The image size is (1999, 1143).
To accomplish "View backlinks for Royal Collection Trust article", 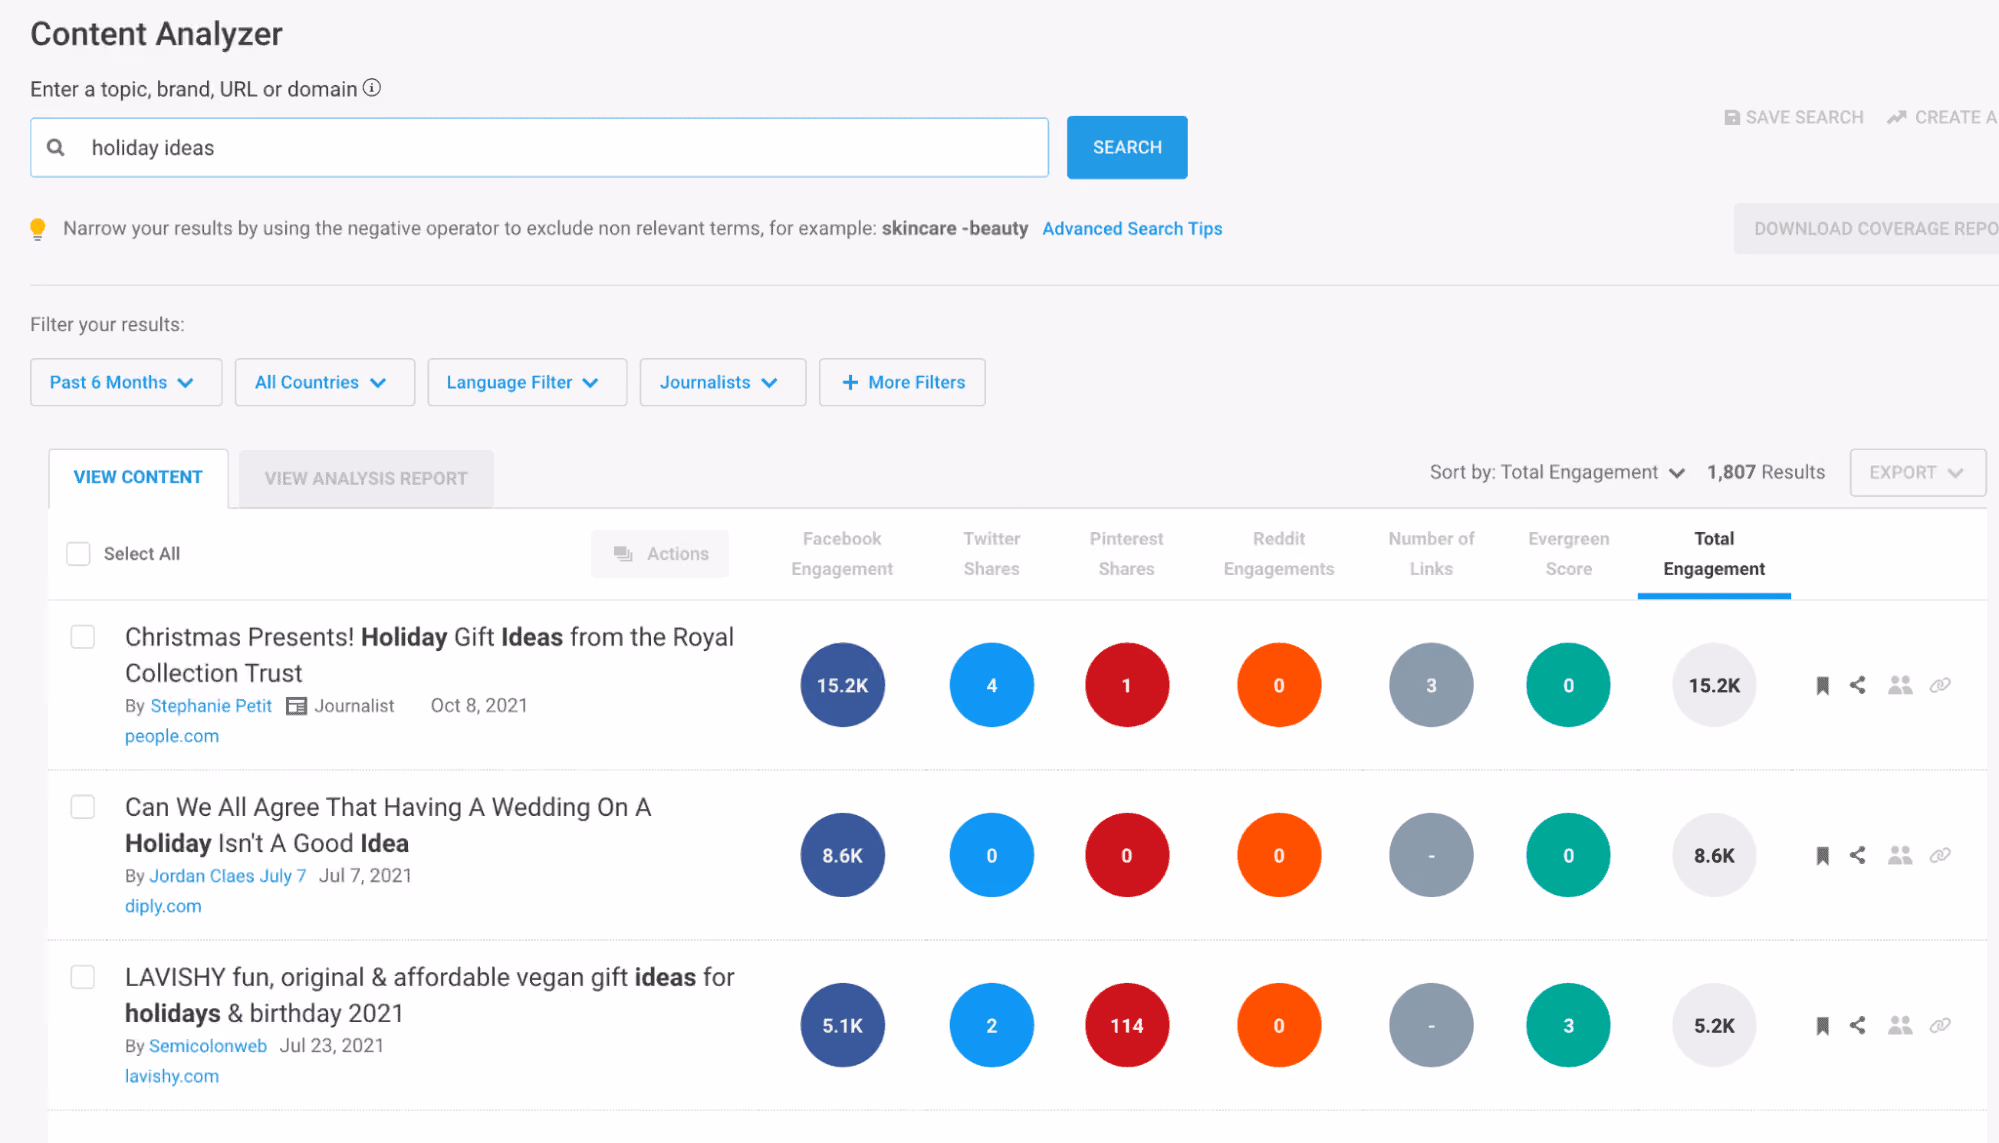I will coord(1940,685).
